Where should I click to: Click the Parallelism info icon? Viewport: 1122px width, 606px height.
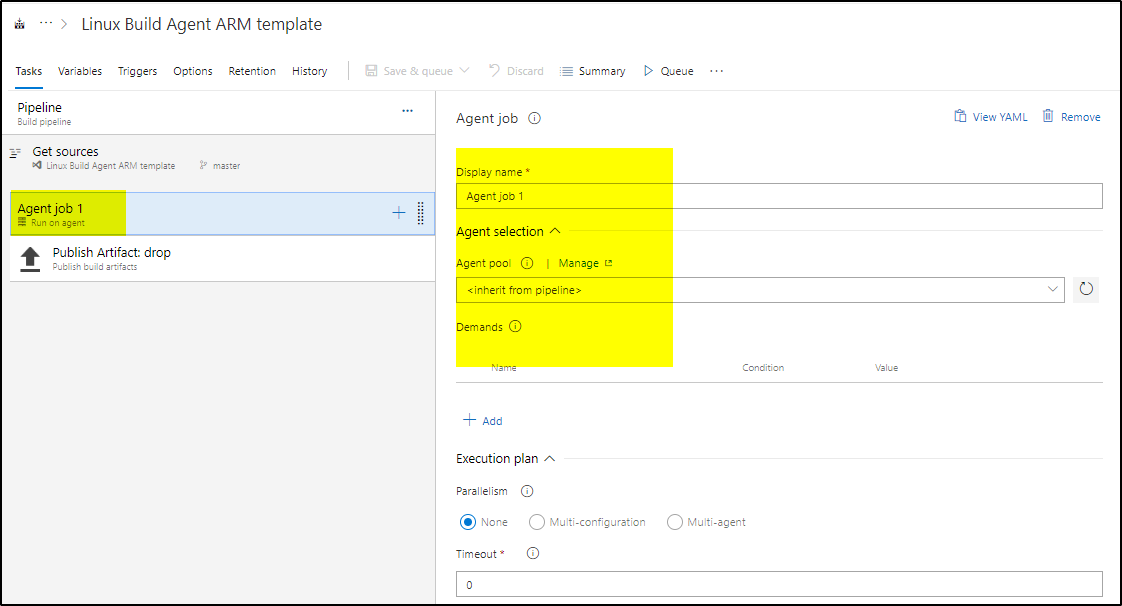click(x=527, y=491)
